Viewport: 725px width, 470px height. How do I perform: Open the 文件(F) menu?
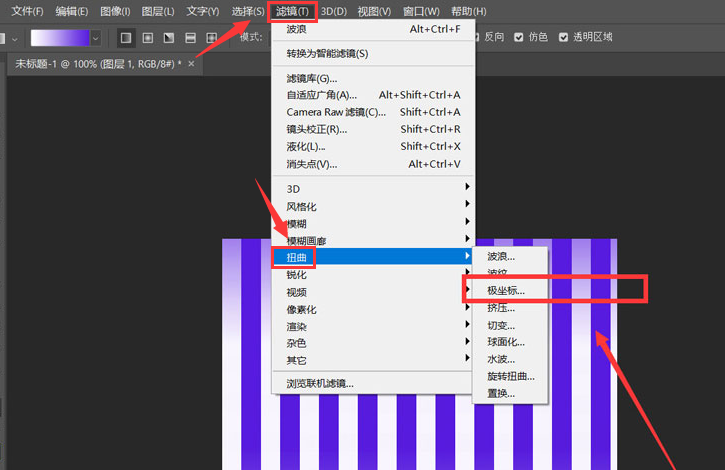[x=27, y=11]
